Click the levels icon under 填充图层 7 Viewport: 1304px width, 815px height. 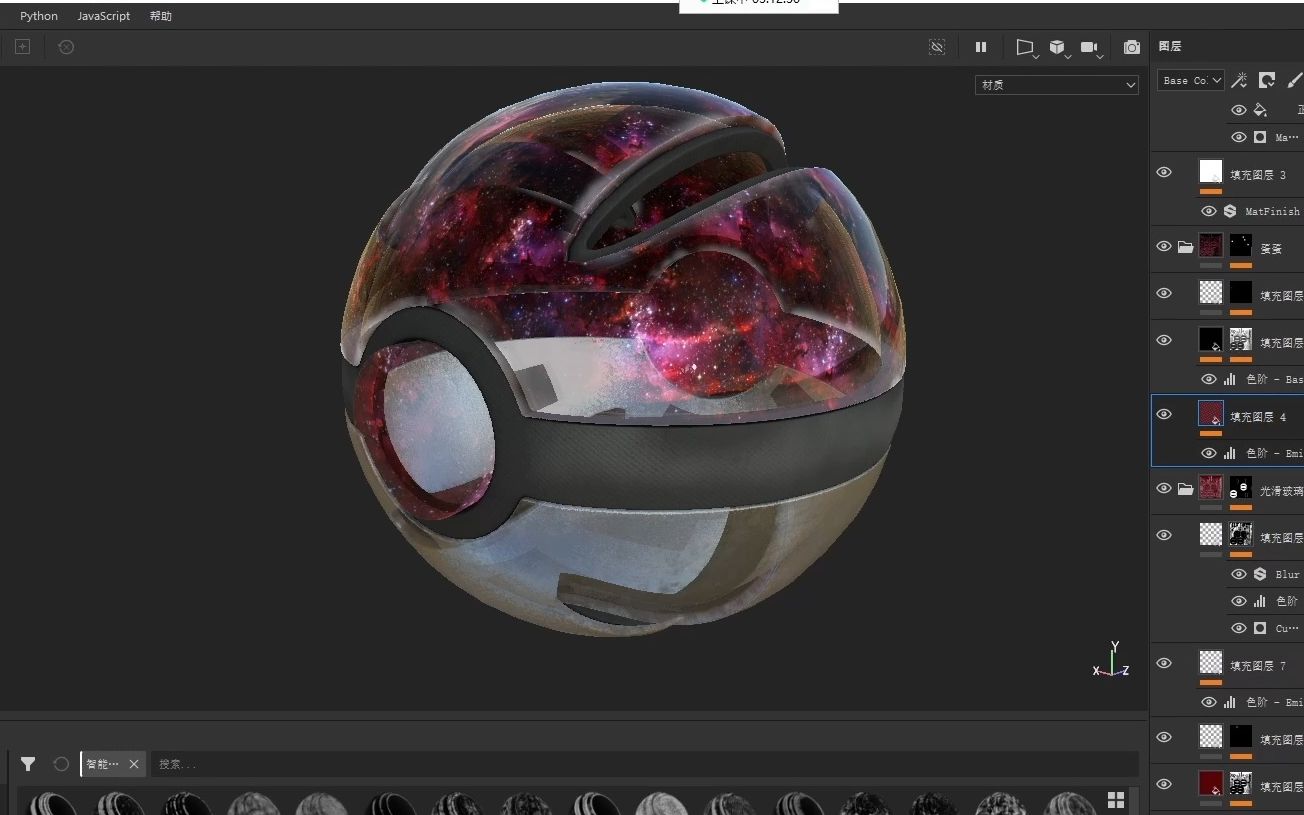tap(1230, 702)
